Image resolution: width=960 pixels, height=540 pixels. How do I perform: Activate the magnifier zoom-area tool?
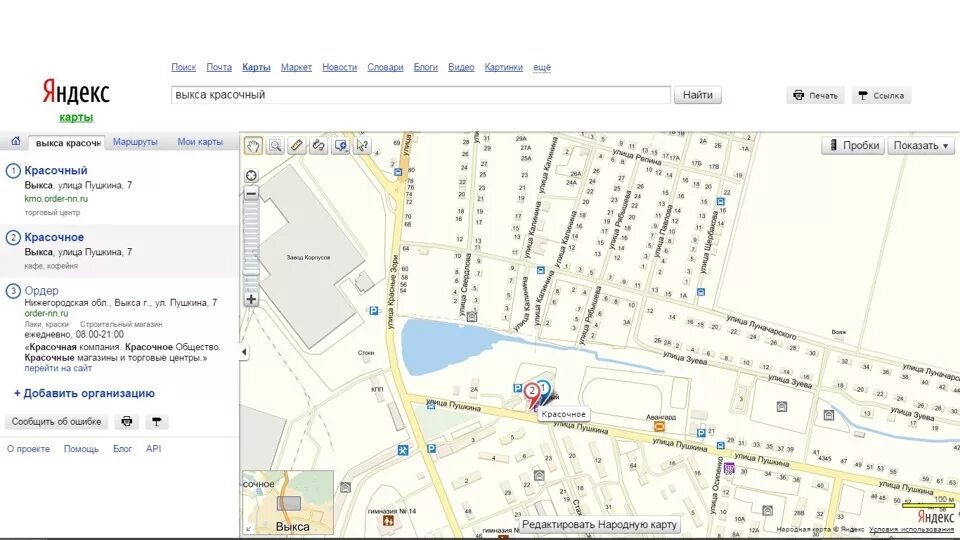pos(276,146)
